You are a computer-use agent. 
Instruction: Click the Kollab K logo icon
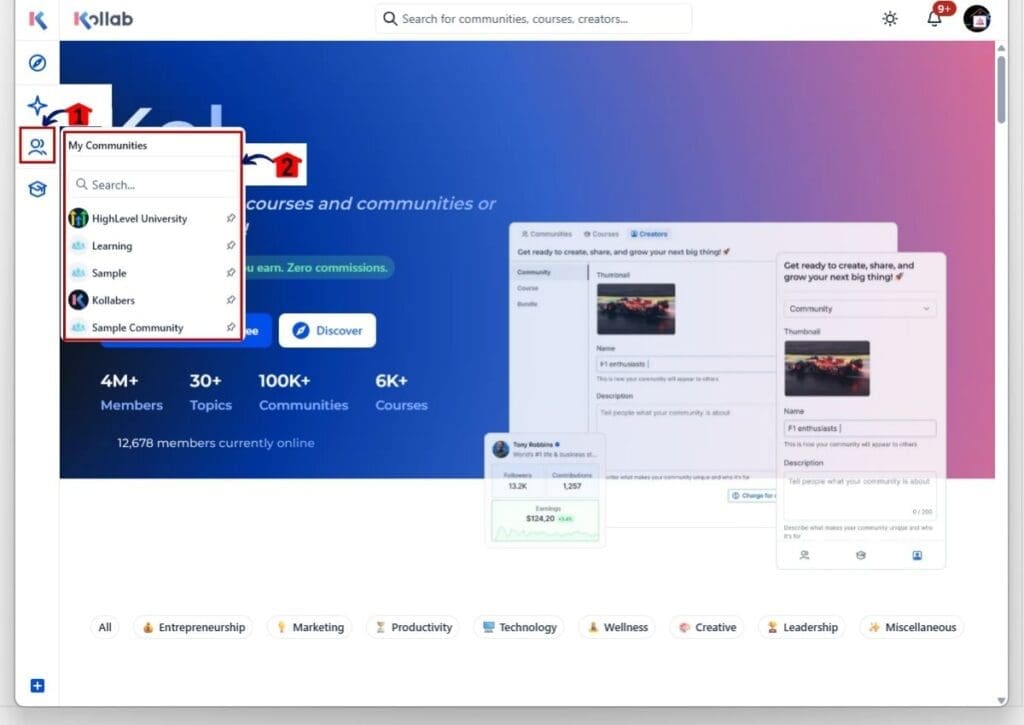(x=37, y=19)
